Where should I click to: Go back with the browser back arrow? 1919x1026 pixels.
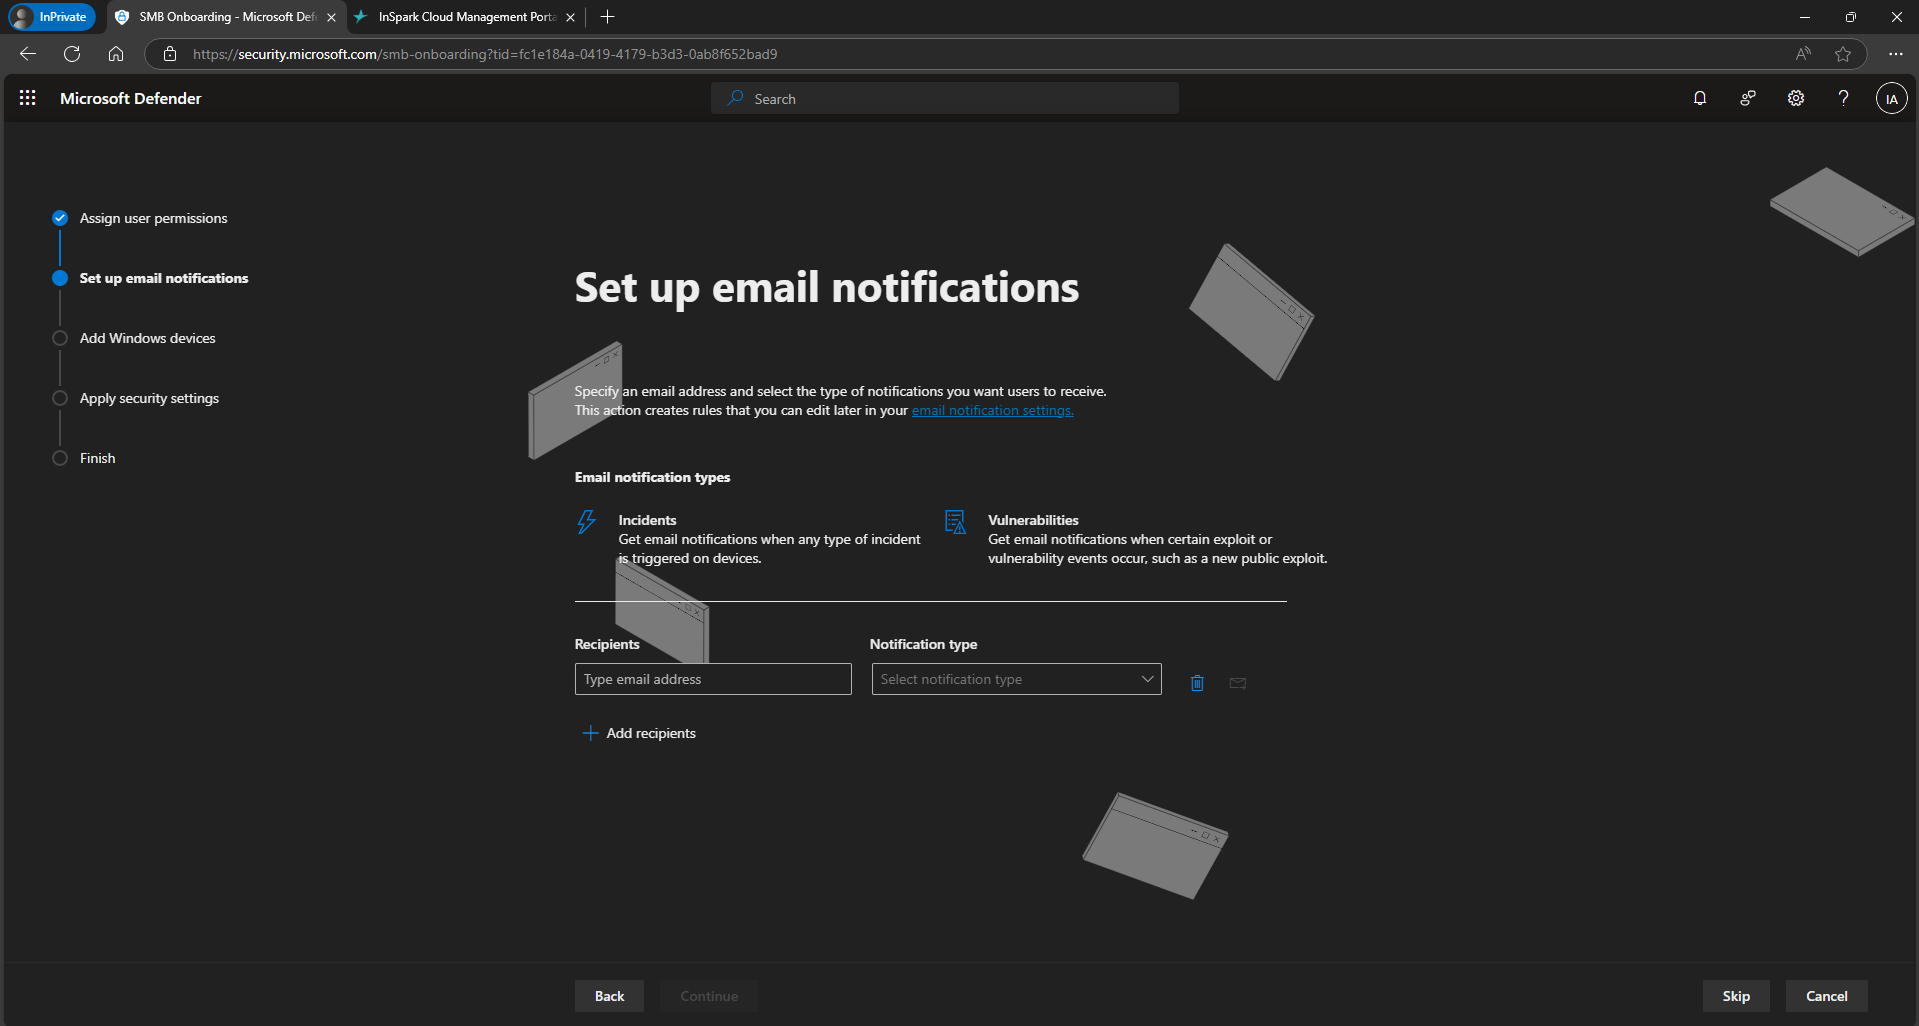pos(28,54)
